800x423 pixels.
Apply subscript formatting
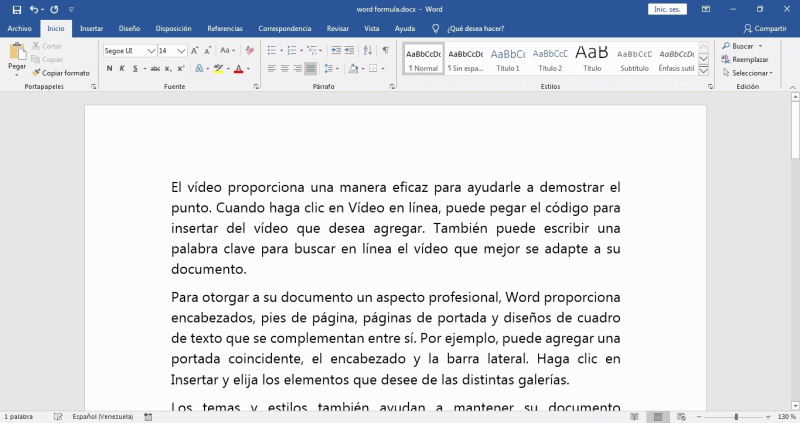click(168, 68)
